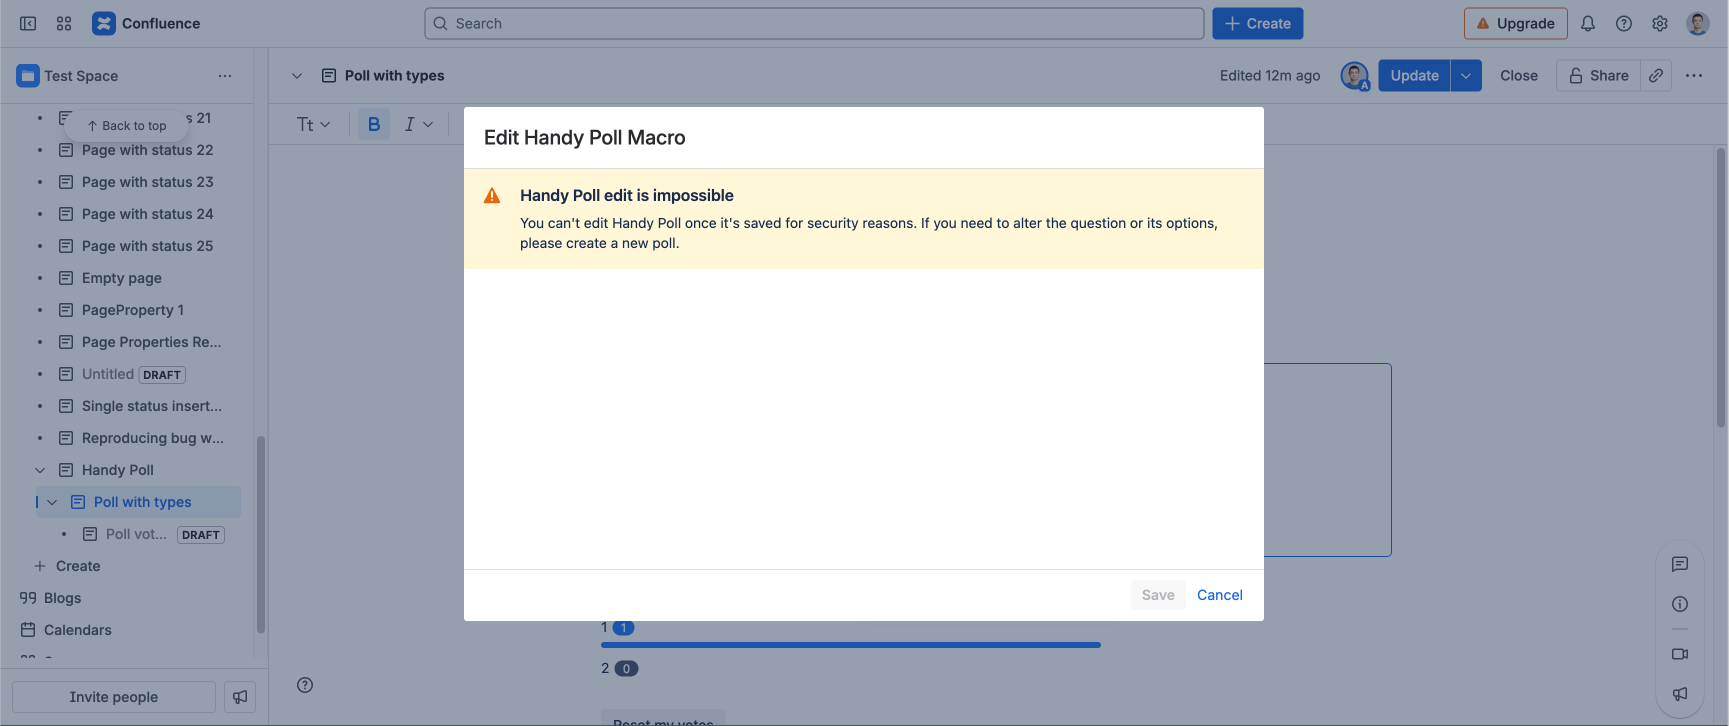Screen dimensions: 1729x726
Task: Open the help question mark icon in header
Action: click(x=1624, y=23)
